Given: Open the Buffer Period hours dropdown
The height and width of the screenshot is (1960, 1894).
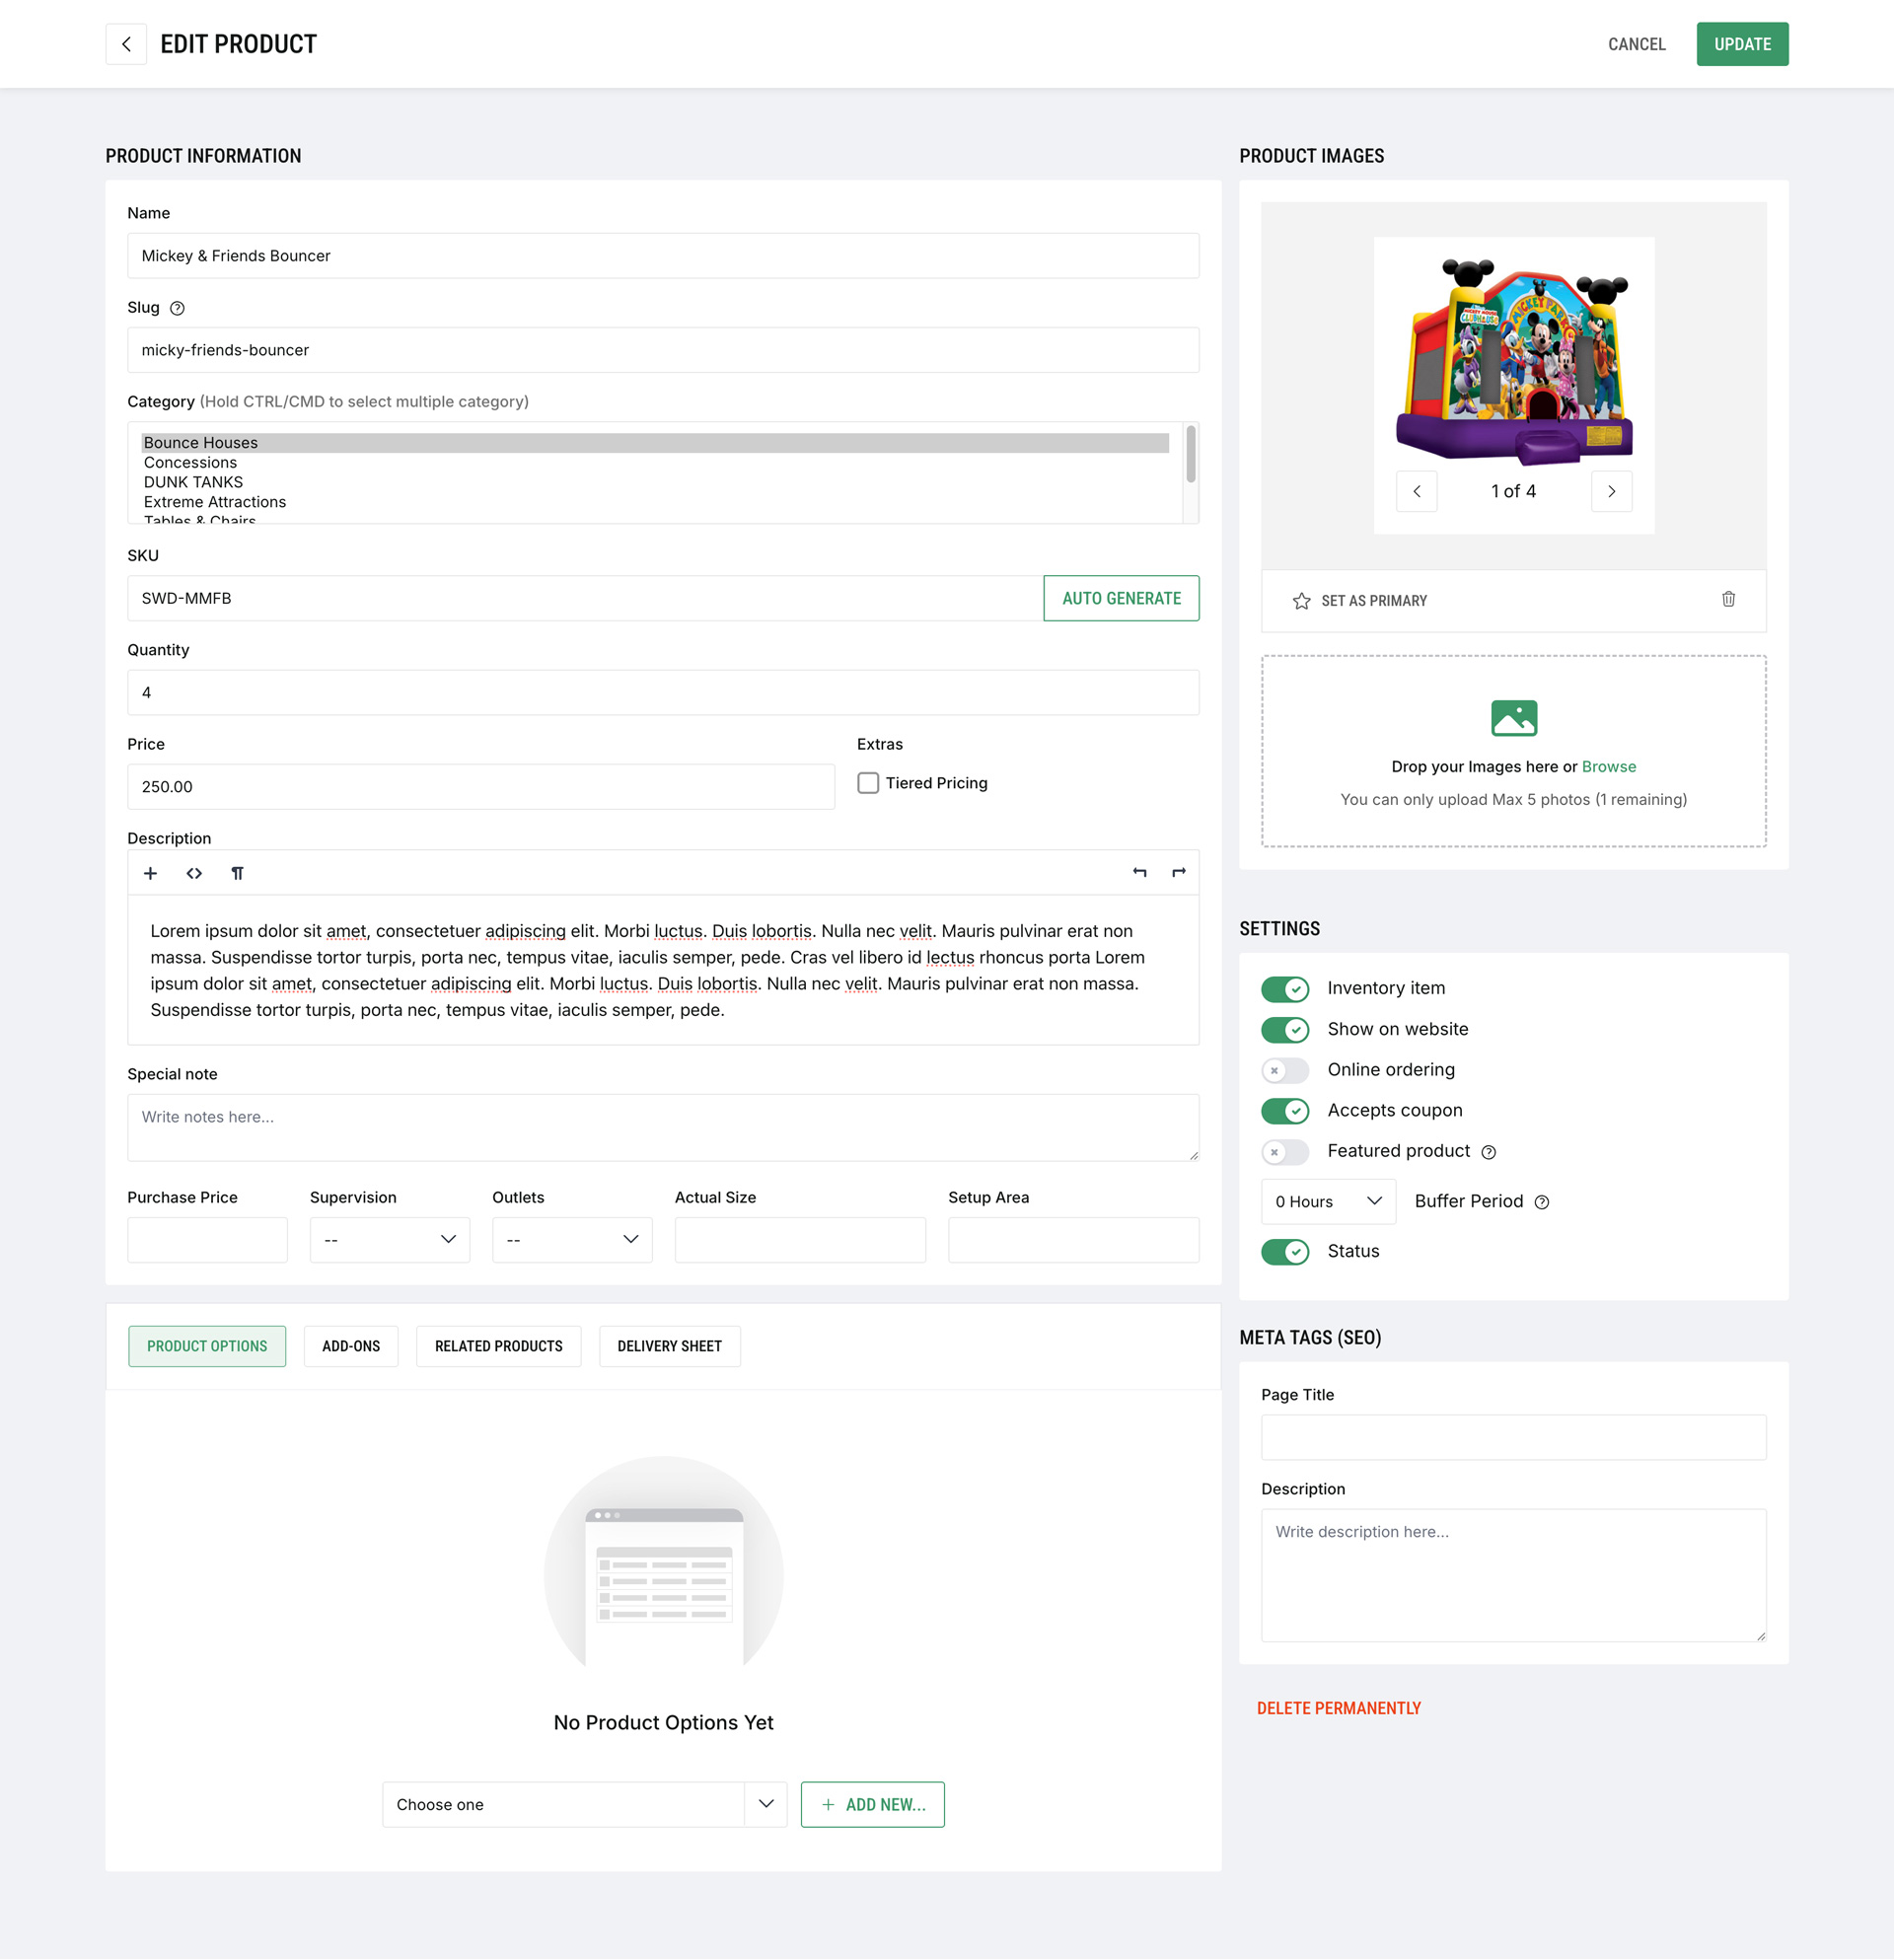Looking at the screenshot, I should [x=1328, y=1201].
